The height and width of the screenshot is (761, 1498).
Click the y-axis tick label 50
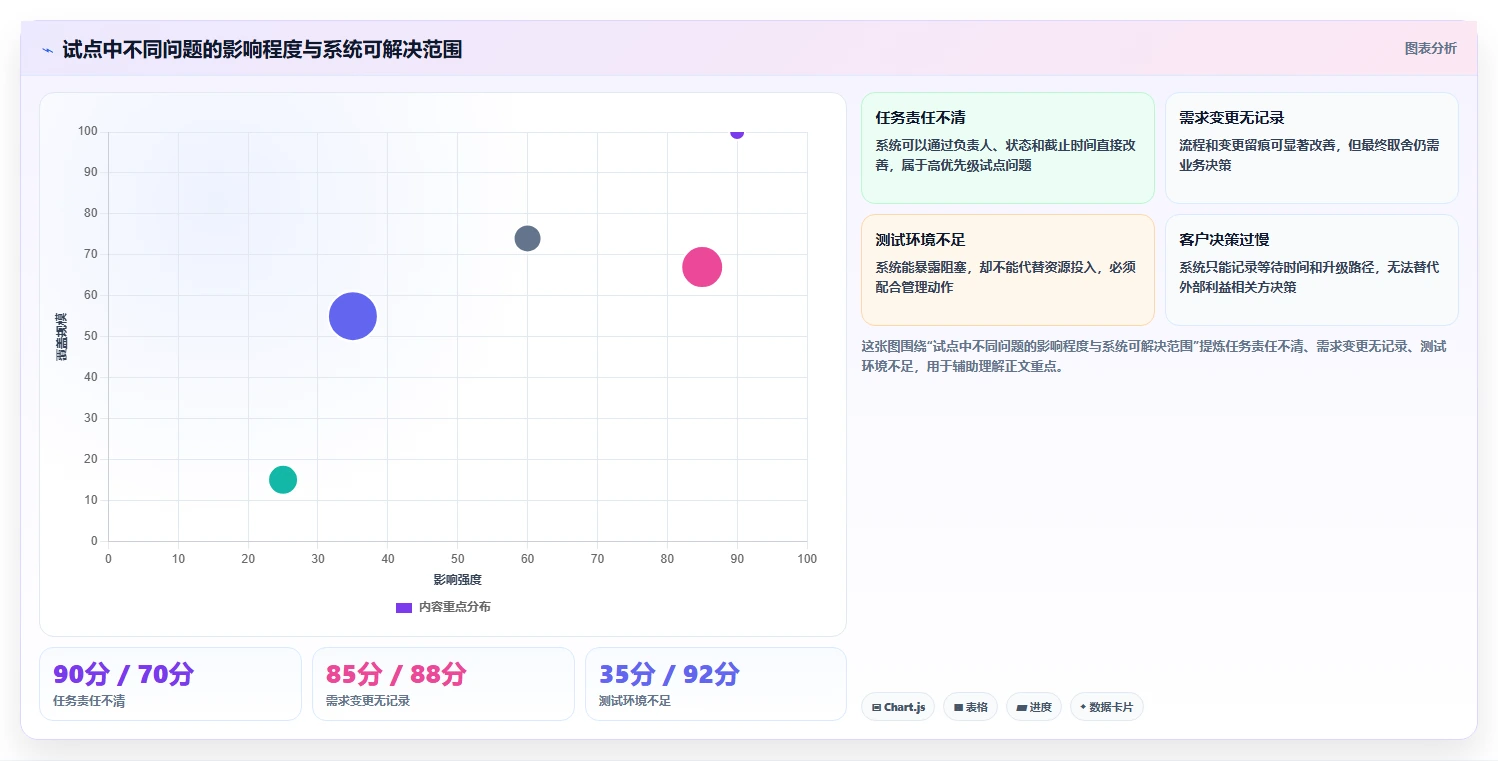point(91,336)
